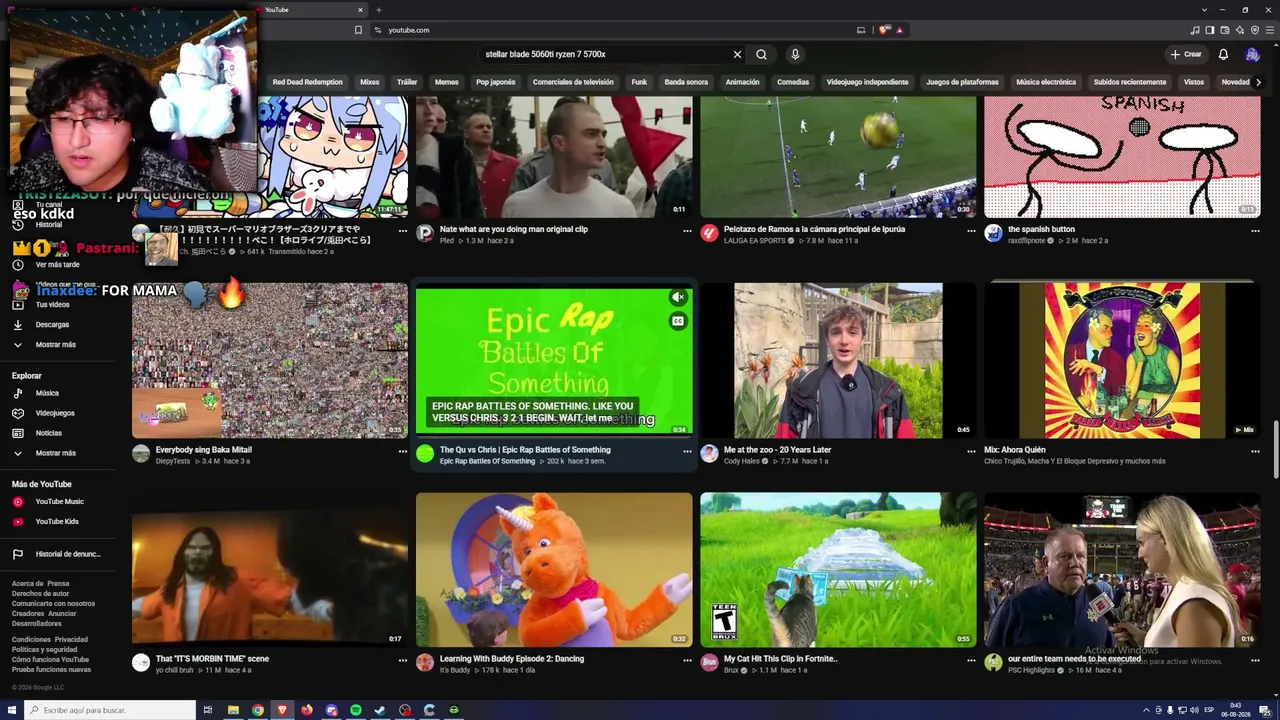Open the Cody Hales channel avatar
The height and width of the screenshot is (720, 1280).
pyautogui.click(x=709, y=454)
